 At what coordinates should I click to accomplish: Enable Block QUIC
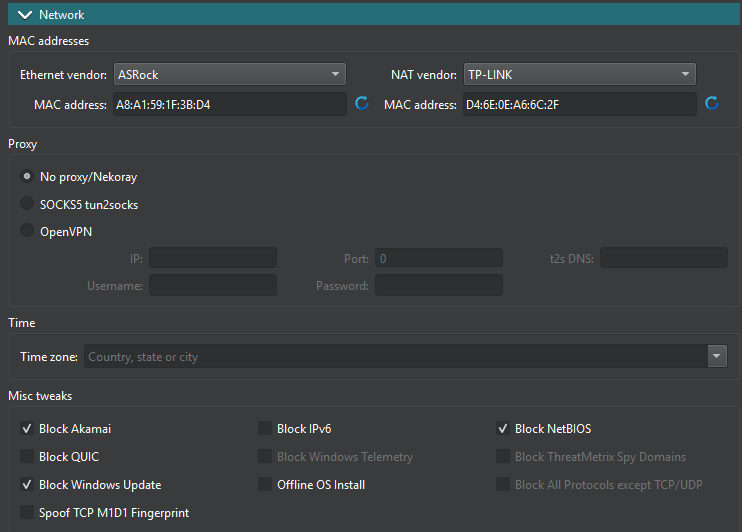tap(27, 457)
